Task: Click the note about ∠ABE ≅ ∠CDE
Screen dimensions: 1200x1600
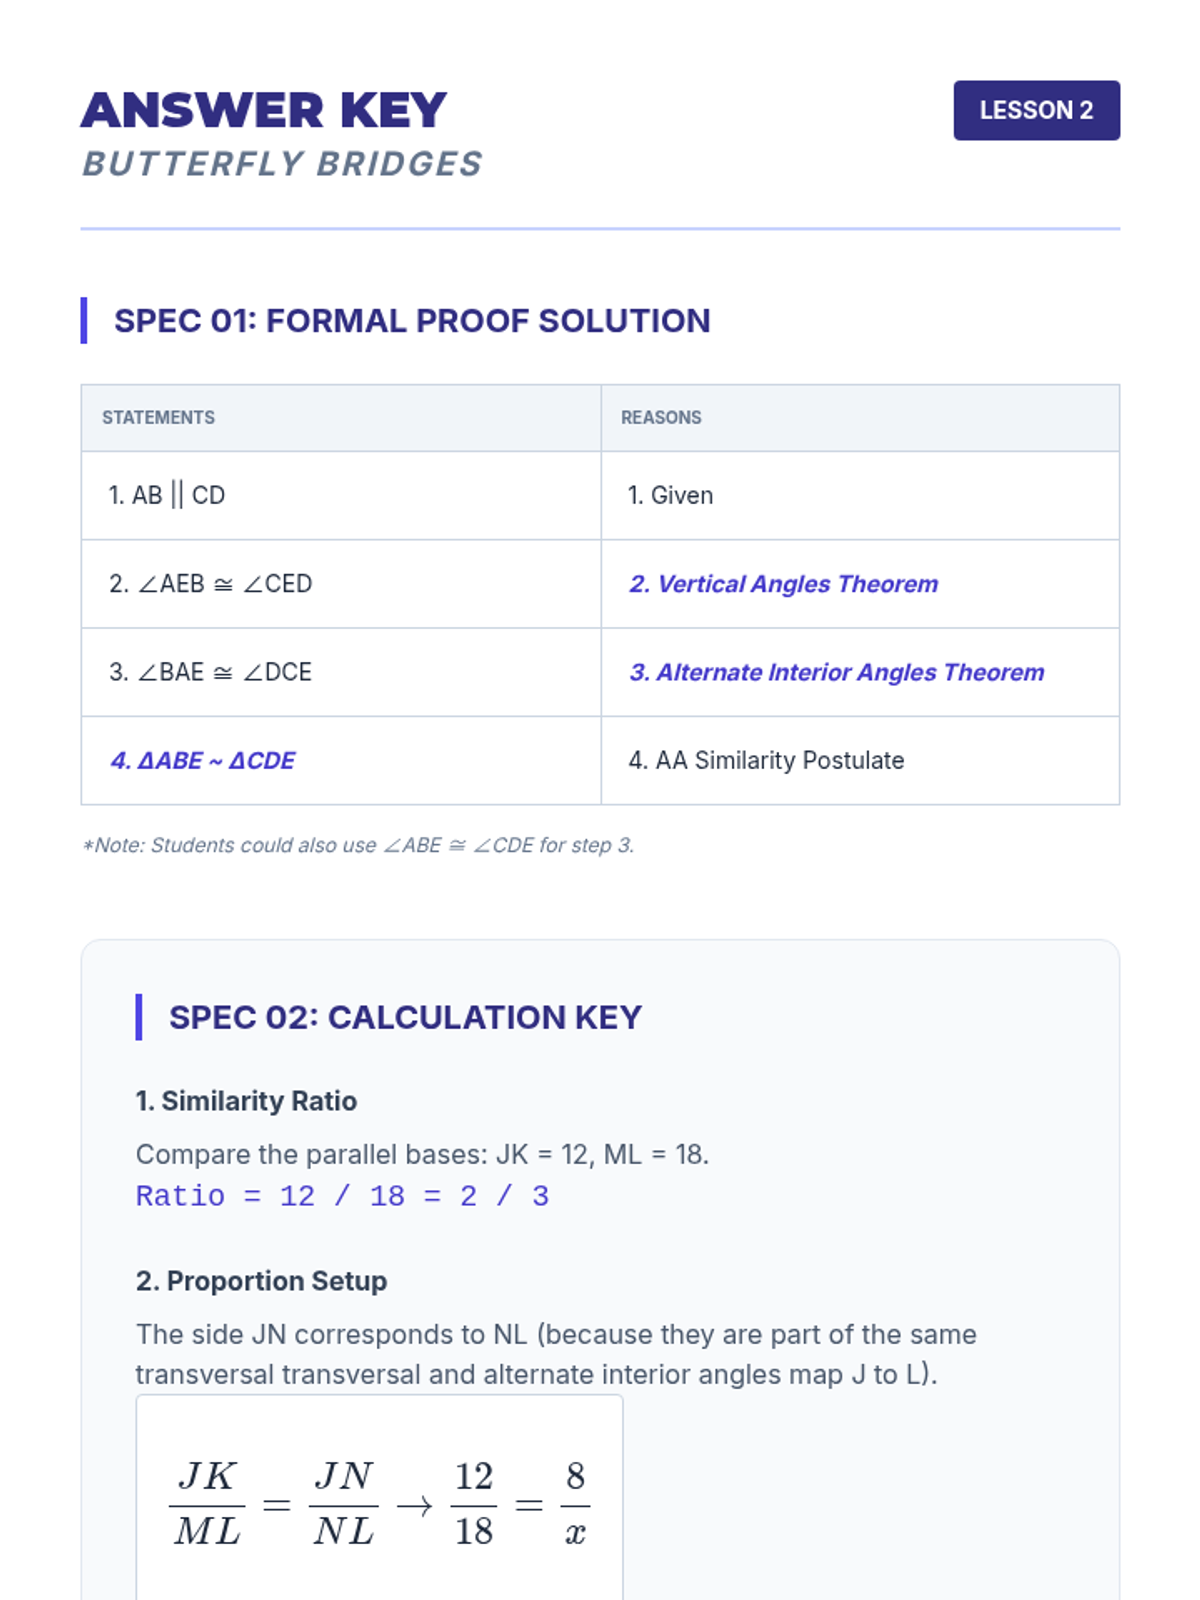Action: (358, 846)
